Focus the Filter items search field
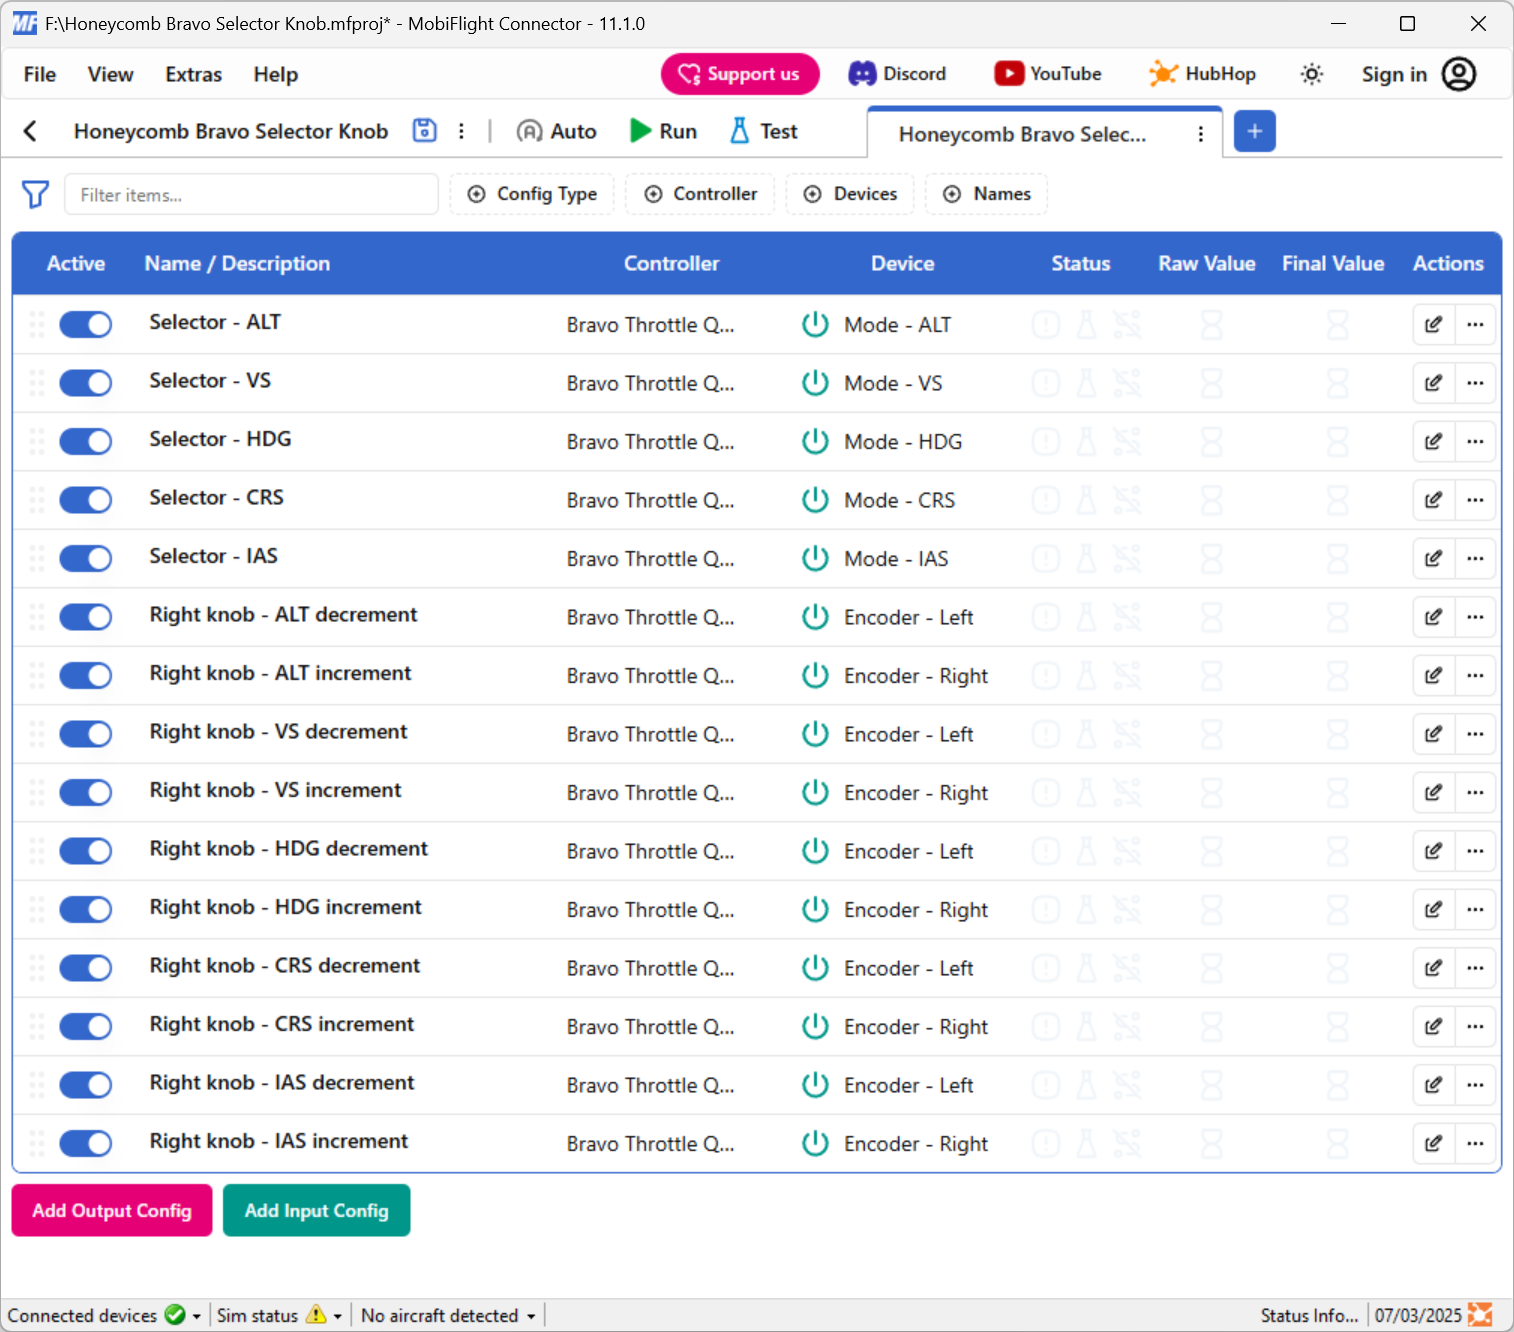This screenshot has width=1514, height=1332. coord(251,194)
